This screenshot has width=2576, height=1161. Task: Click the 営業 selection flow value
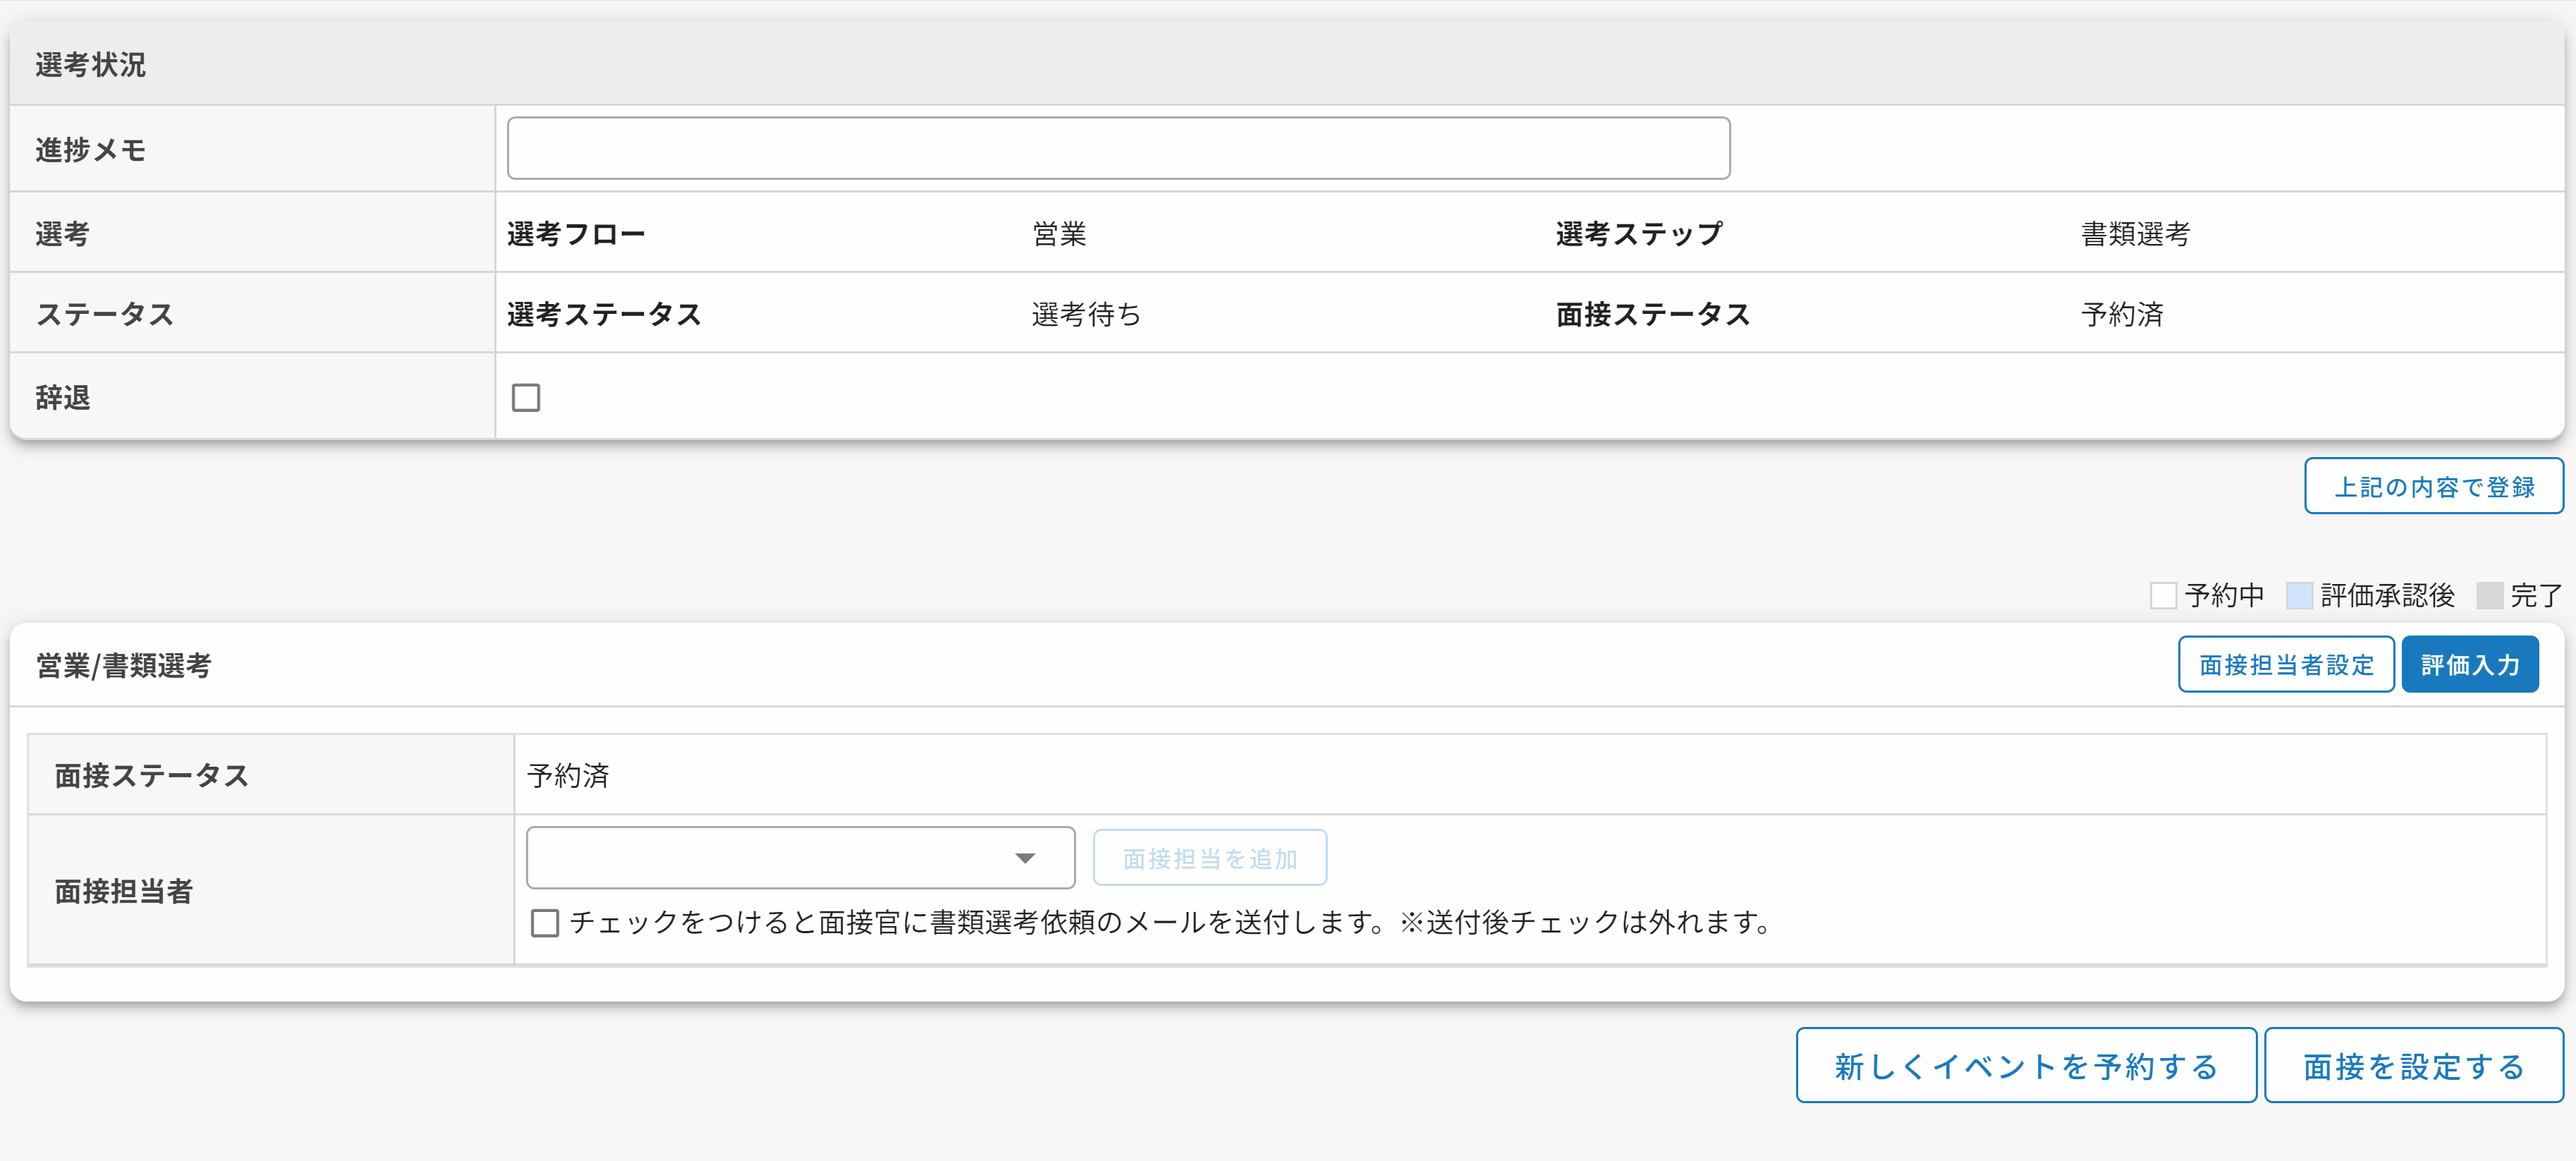point(1059,233)
